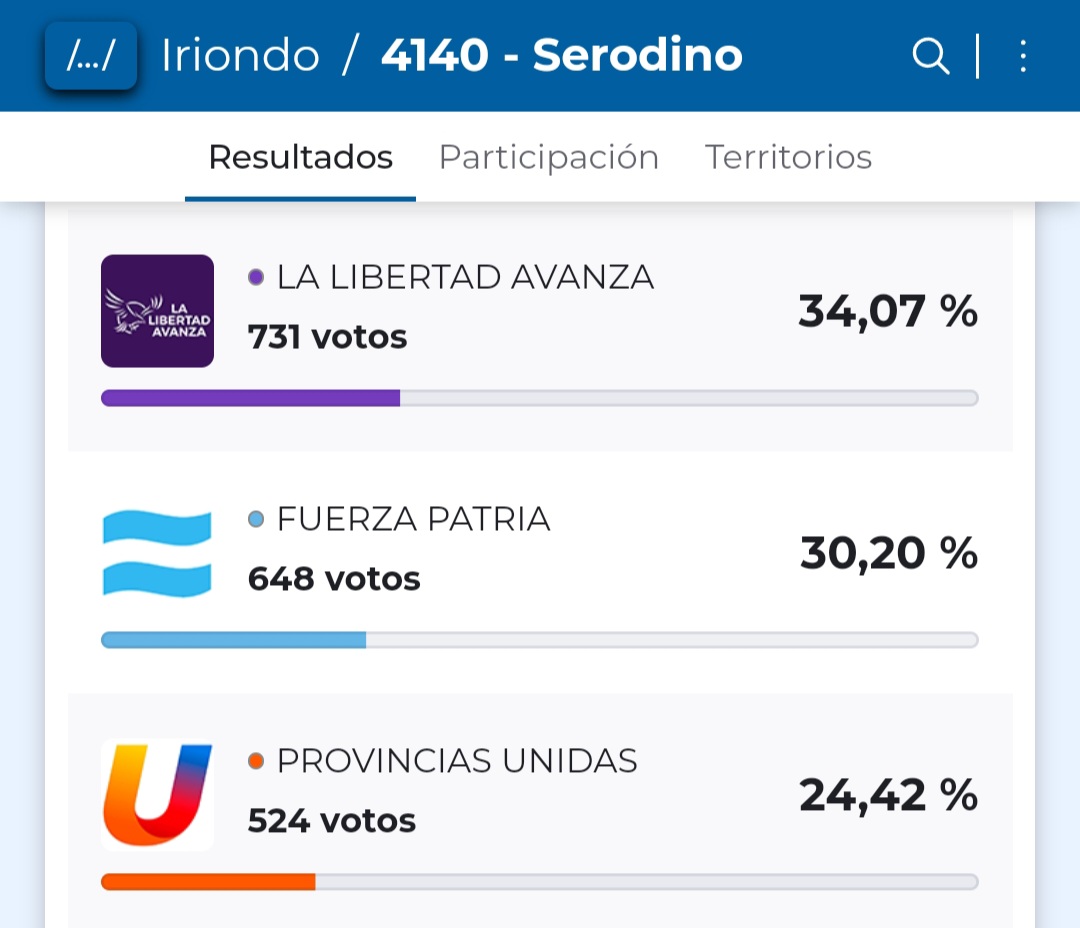Open the search magnifier icon
Viewport: 1080px width, 928px height.
click(930, 56)
